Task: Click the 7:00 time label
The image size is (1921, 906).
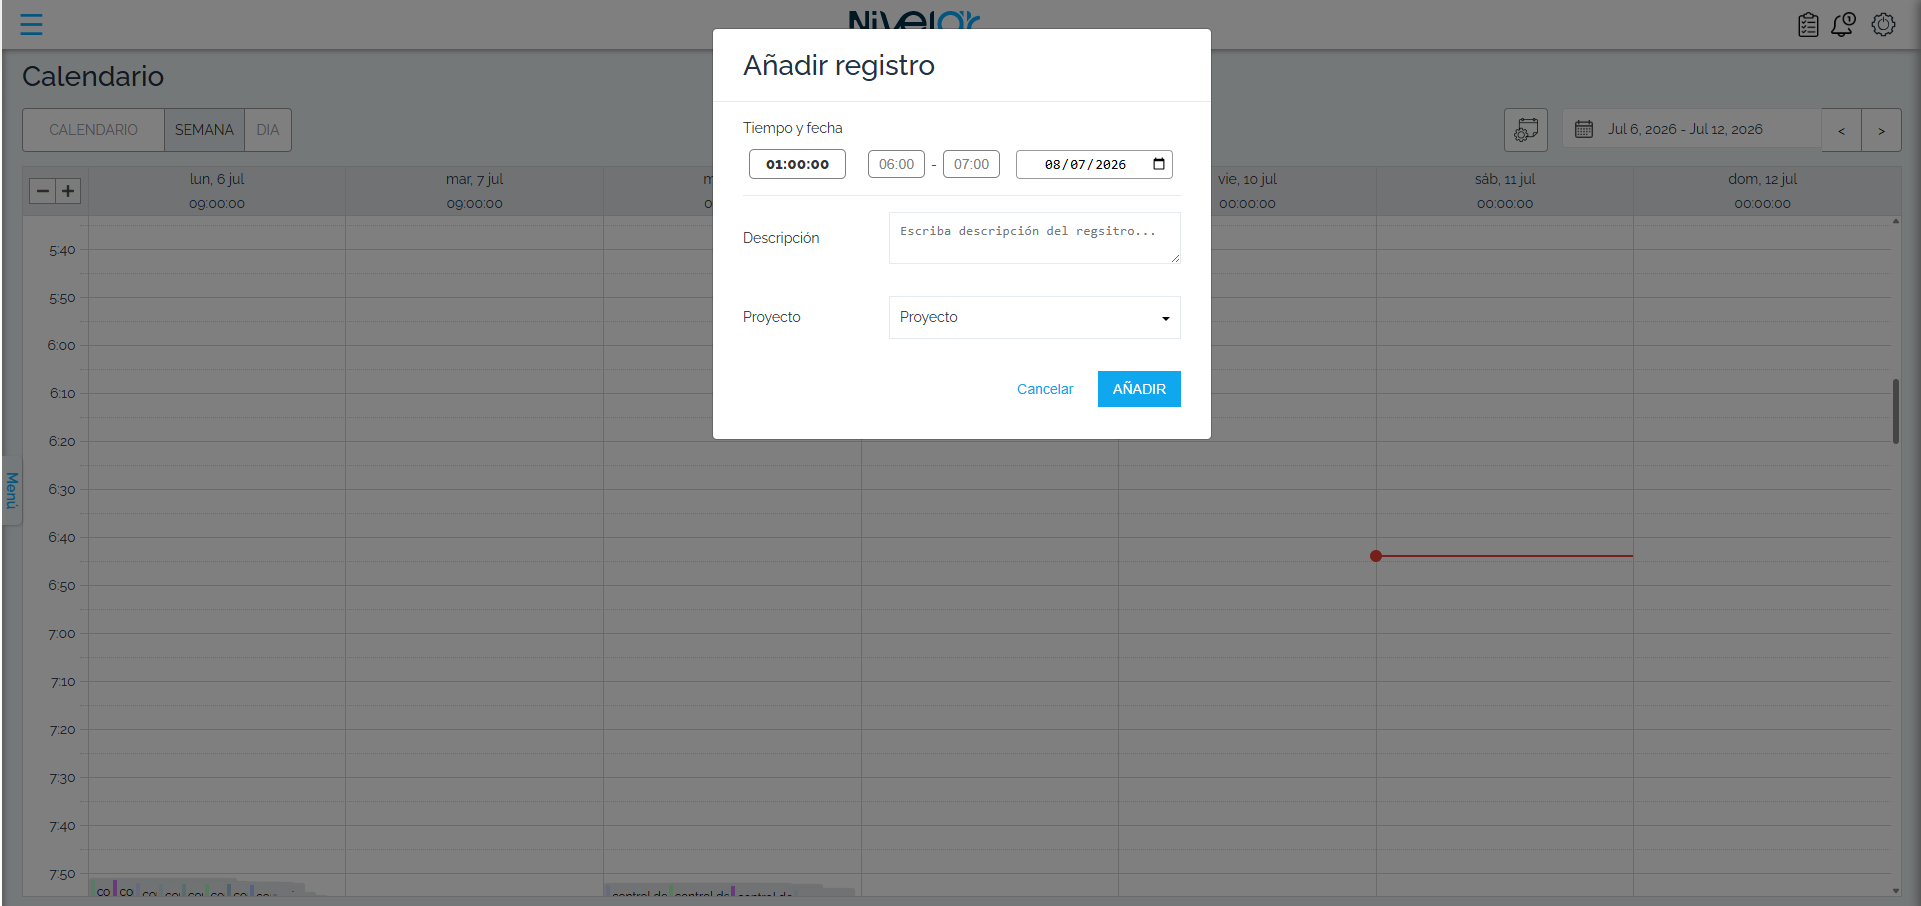Action: tap(62, 634)
